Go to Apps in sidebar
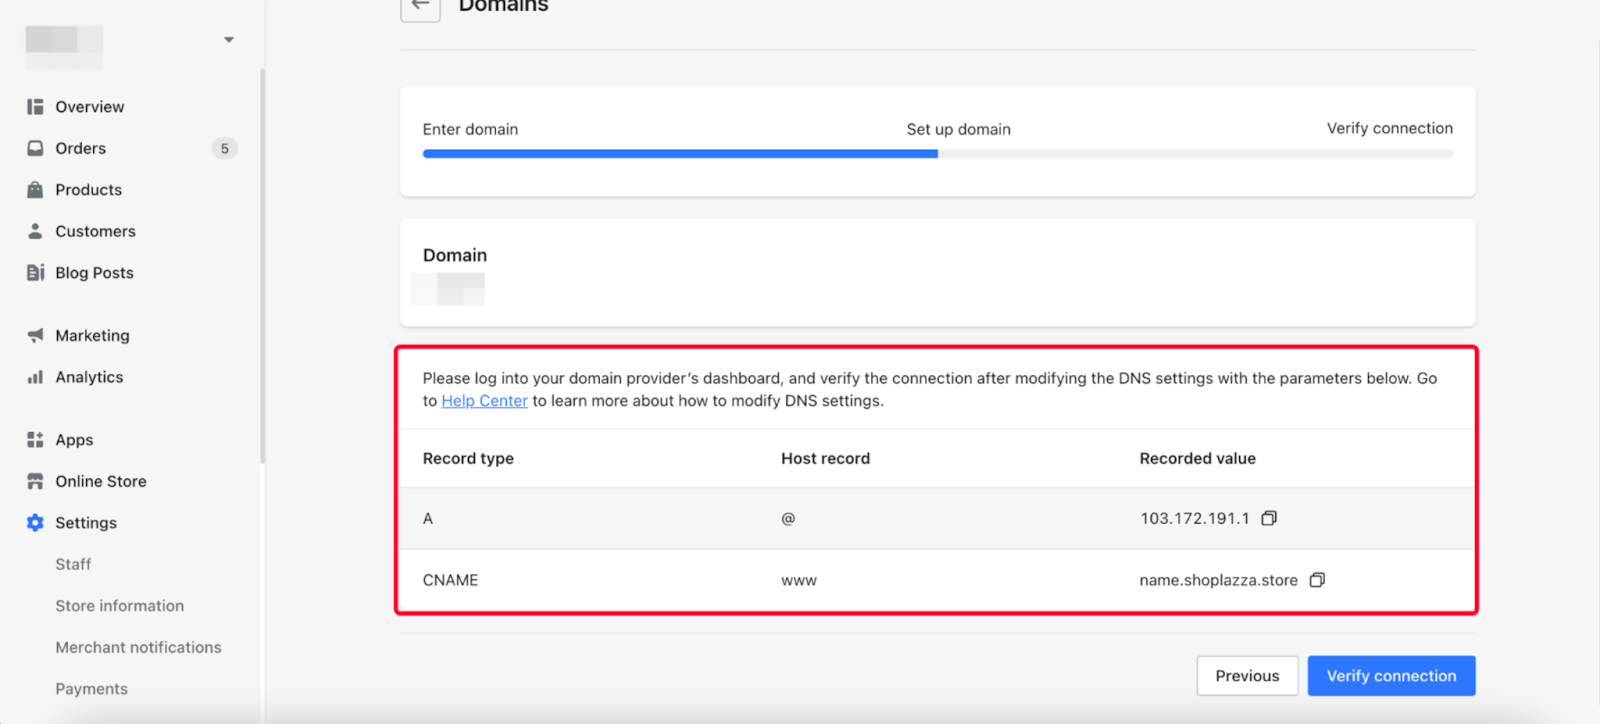The width and height of the screenshot is (1600, 724). [x=74, y=440]
